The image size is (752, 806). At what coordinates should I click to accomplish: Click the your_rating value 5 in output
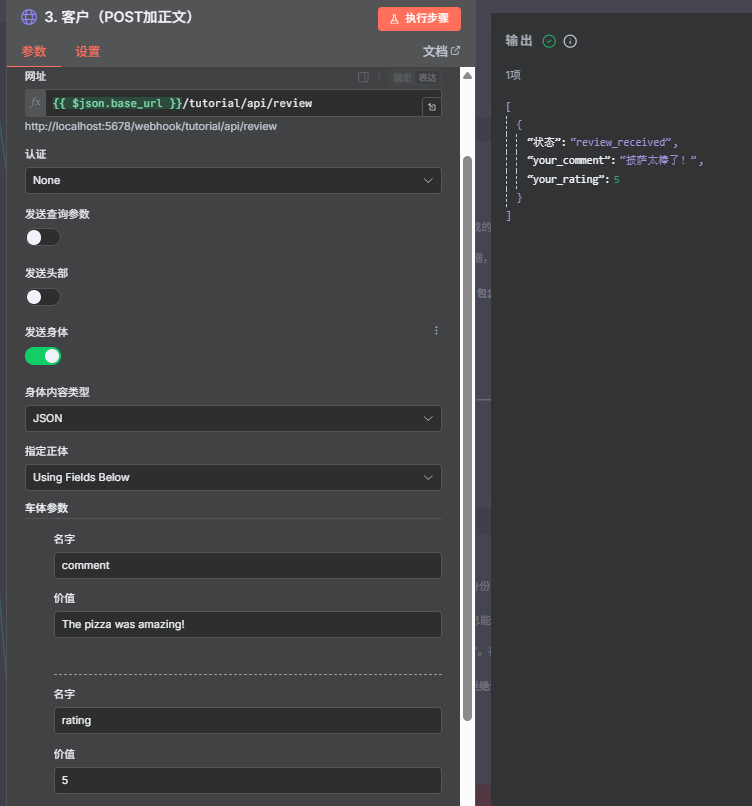(617, 179)
